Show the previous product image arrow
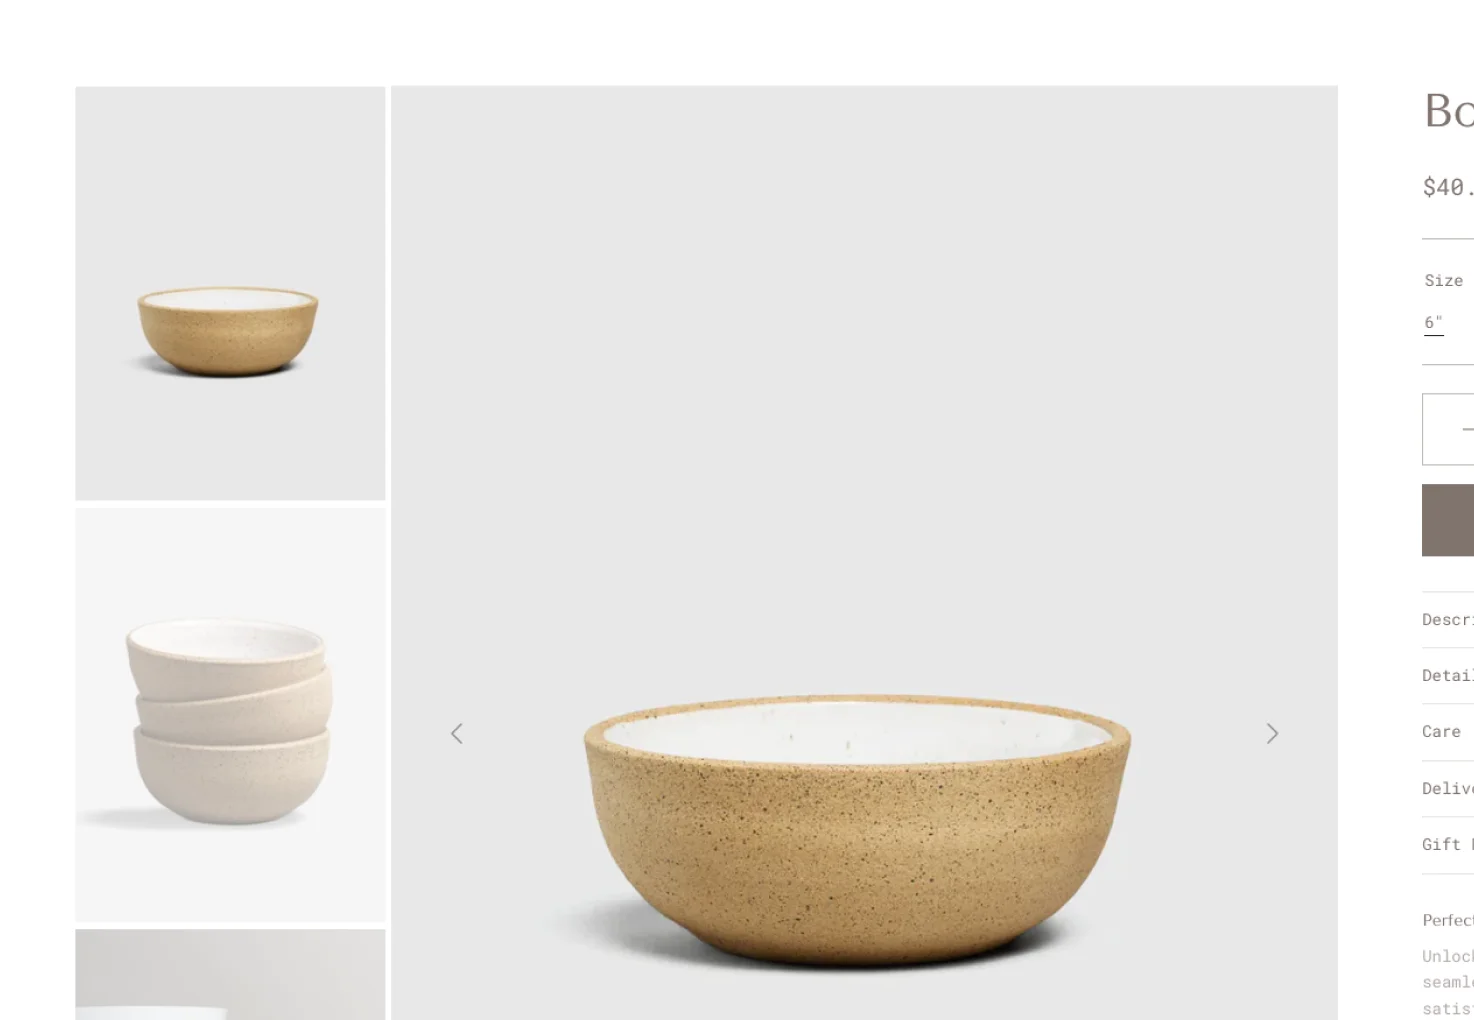 457,734
